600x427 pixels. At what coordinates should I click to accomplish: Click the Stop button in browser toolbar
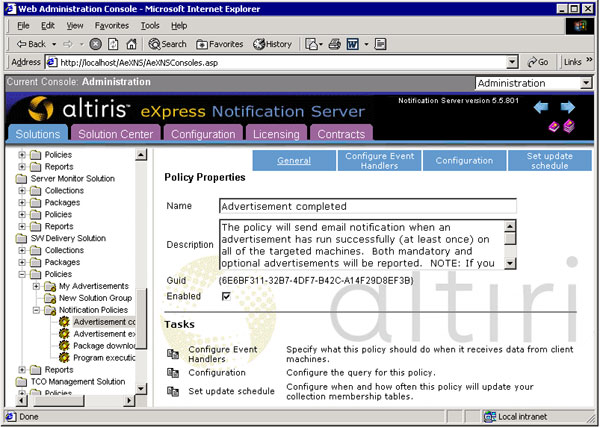(96, 44)
